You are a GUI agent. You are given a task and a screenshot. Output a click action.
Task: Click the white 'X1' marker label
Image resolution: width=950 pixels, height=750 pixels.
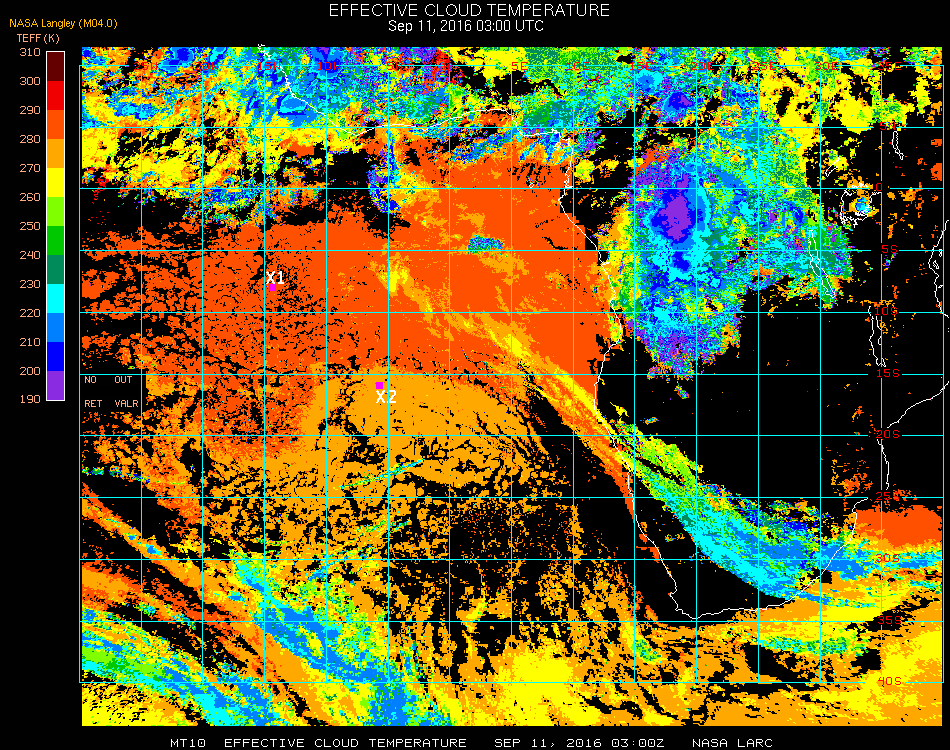(x=275, y=277)
